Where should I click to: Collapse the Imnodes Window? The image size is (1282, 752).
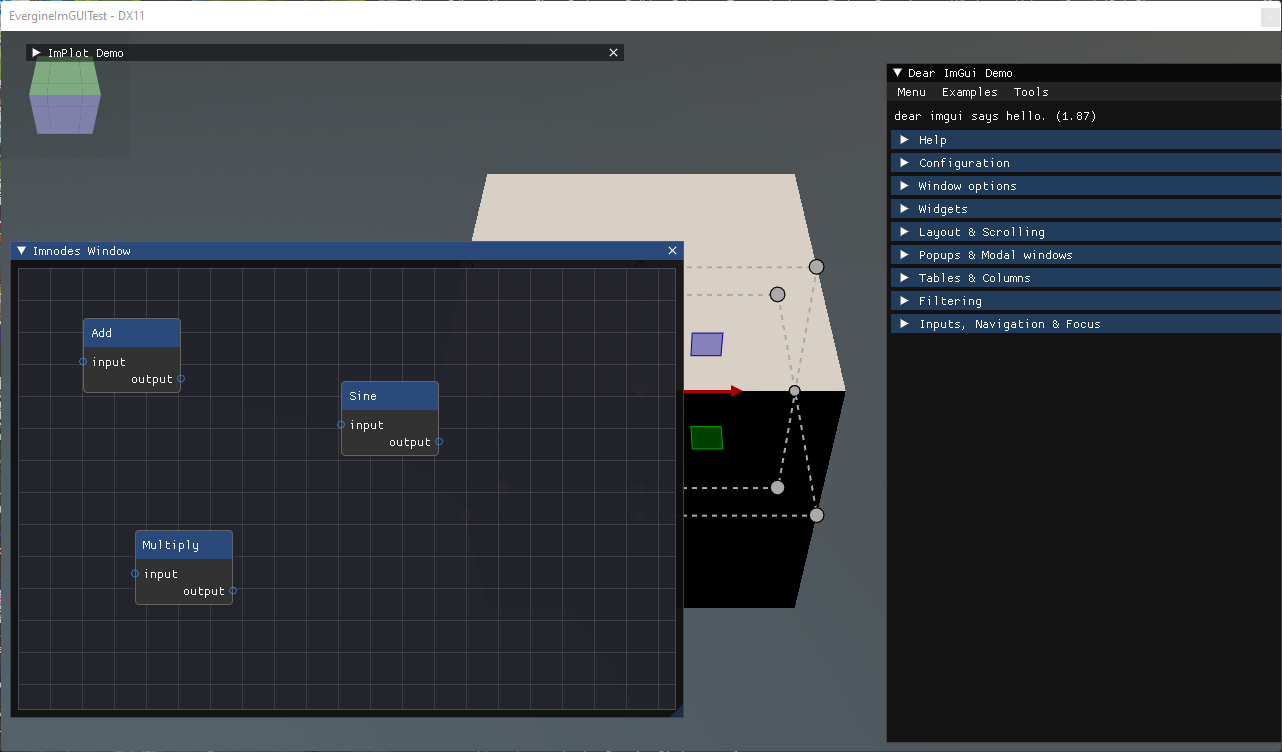point(22,251)
